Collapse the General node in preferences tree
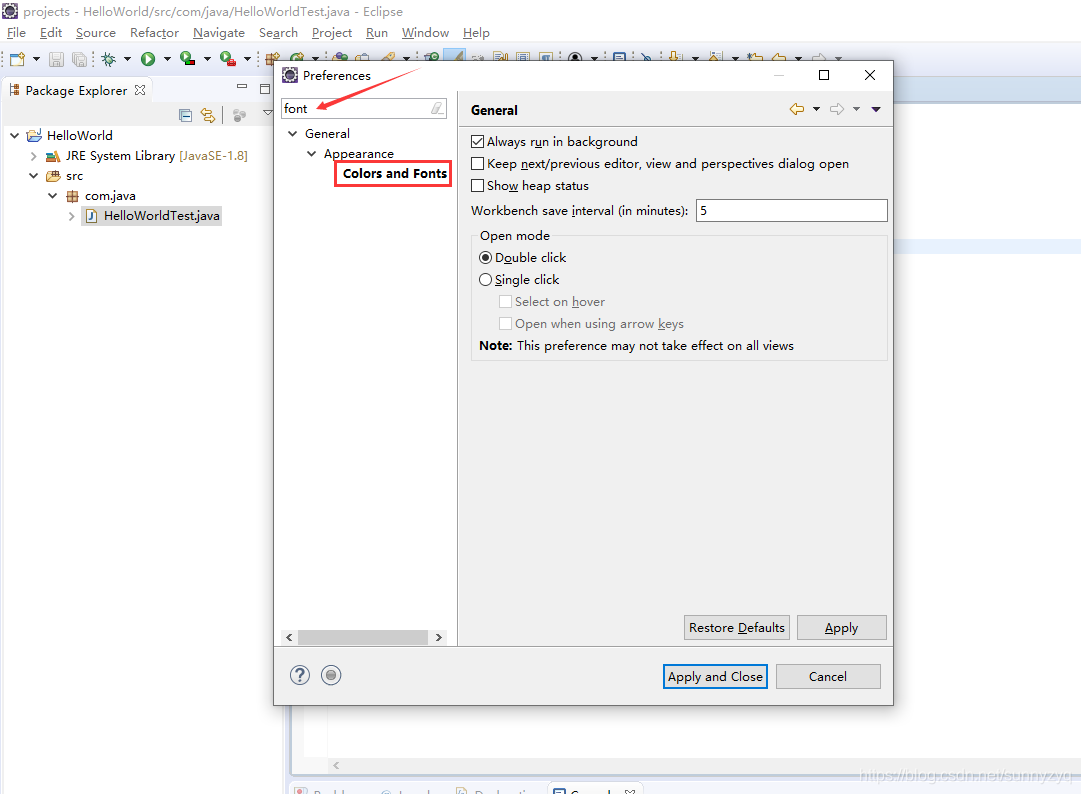 (x=292, y=134)
